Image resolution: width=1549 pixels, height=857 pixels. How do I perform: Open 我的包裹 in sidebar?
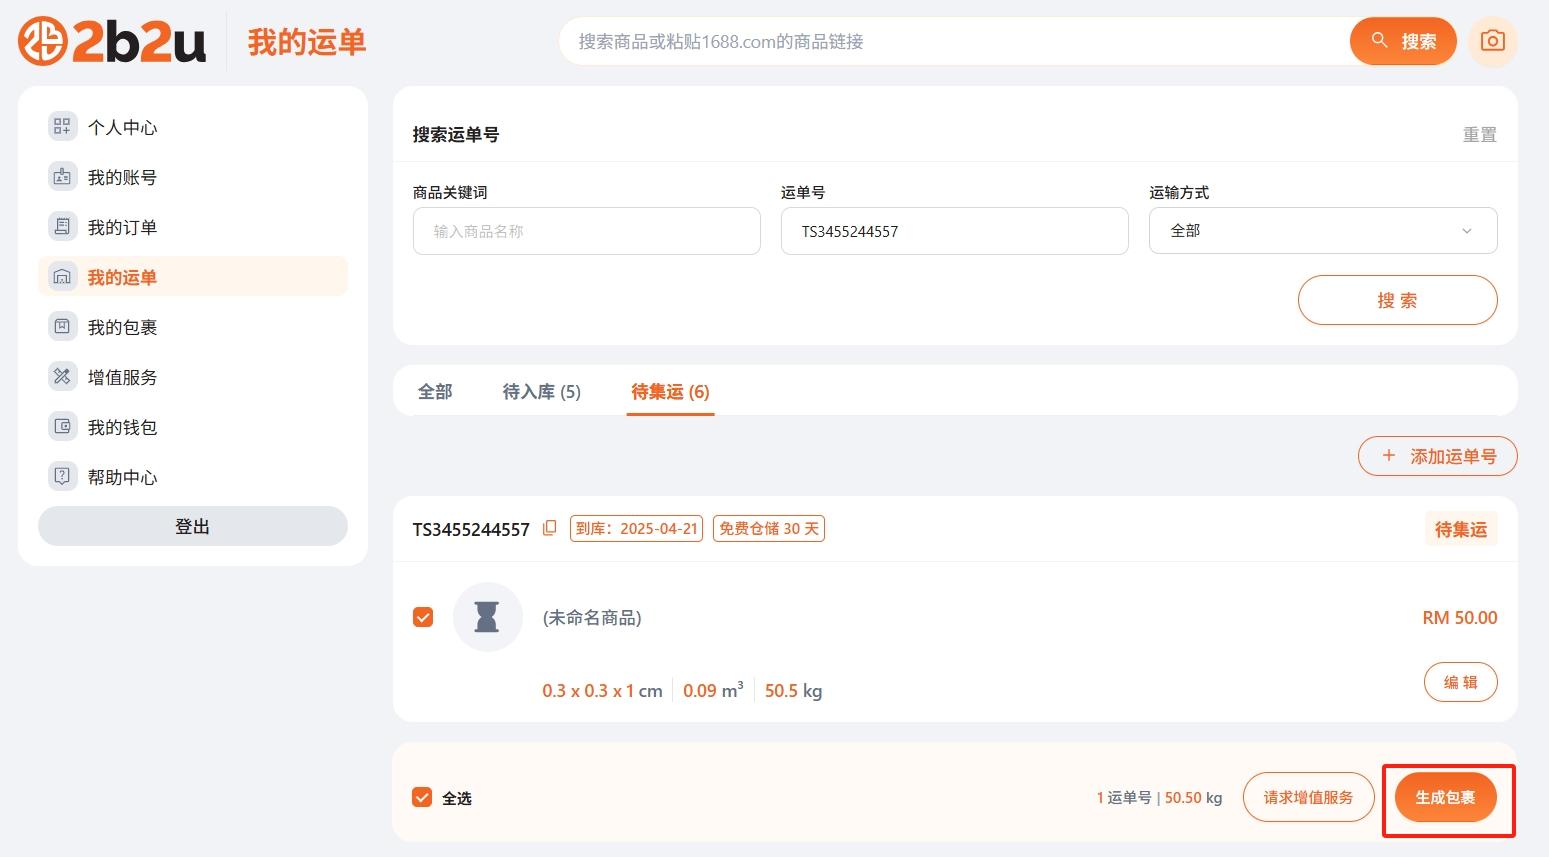pos(122,327)
